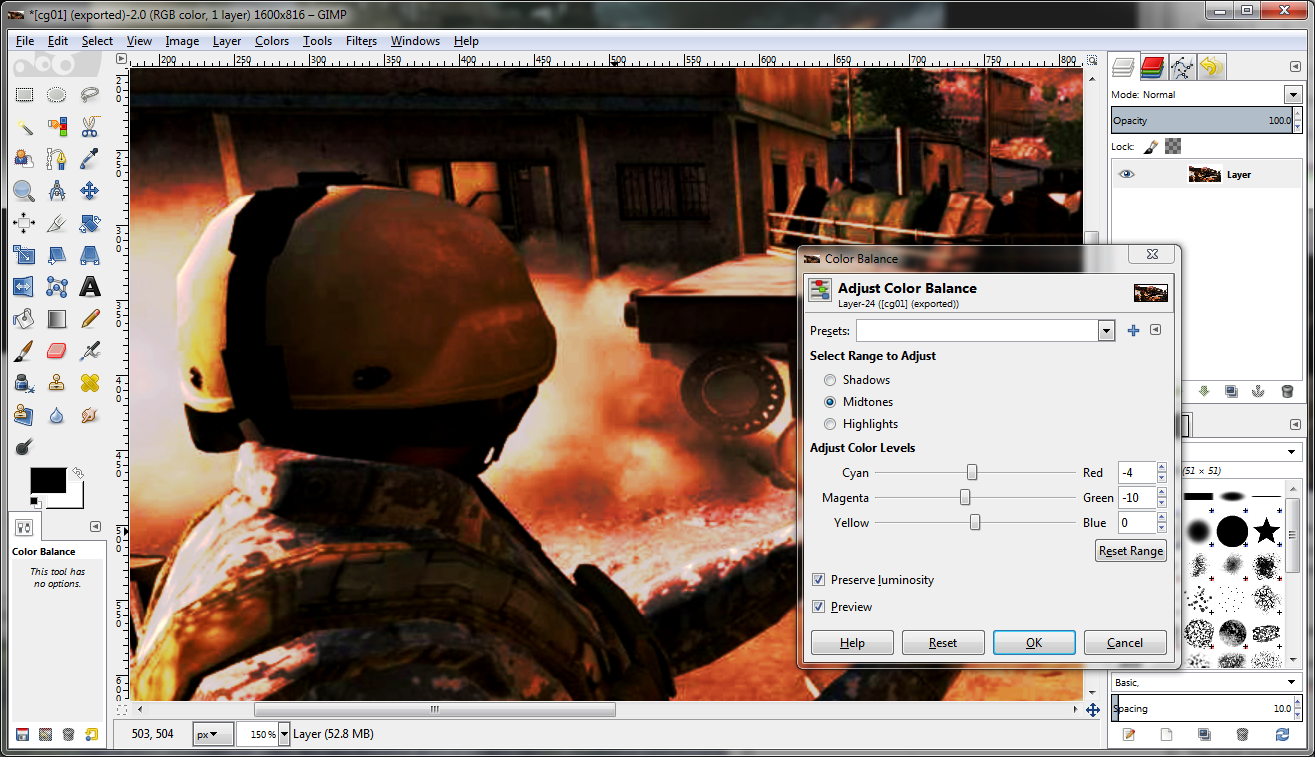Viewport: 1315px width, 757px height.
Task: Save current settings with plus icon
Action: 1133,330
